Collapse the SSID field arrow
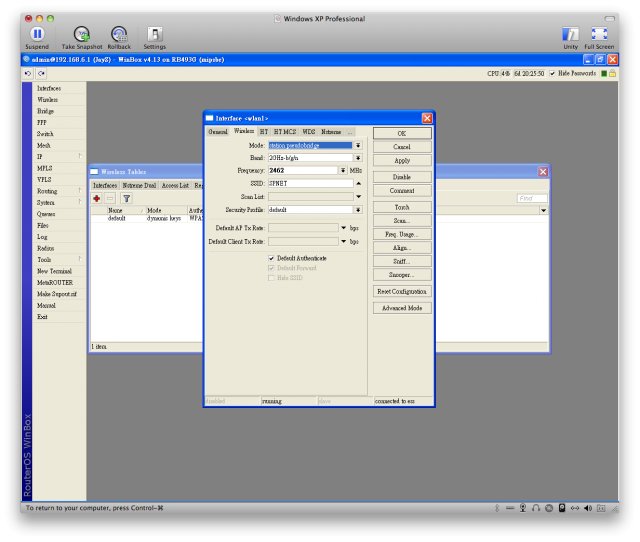The height and width of the screenshot is (542, 640). coord(358,184)
